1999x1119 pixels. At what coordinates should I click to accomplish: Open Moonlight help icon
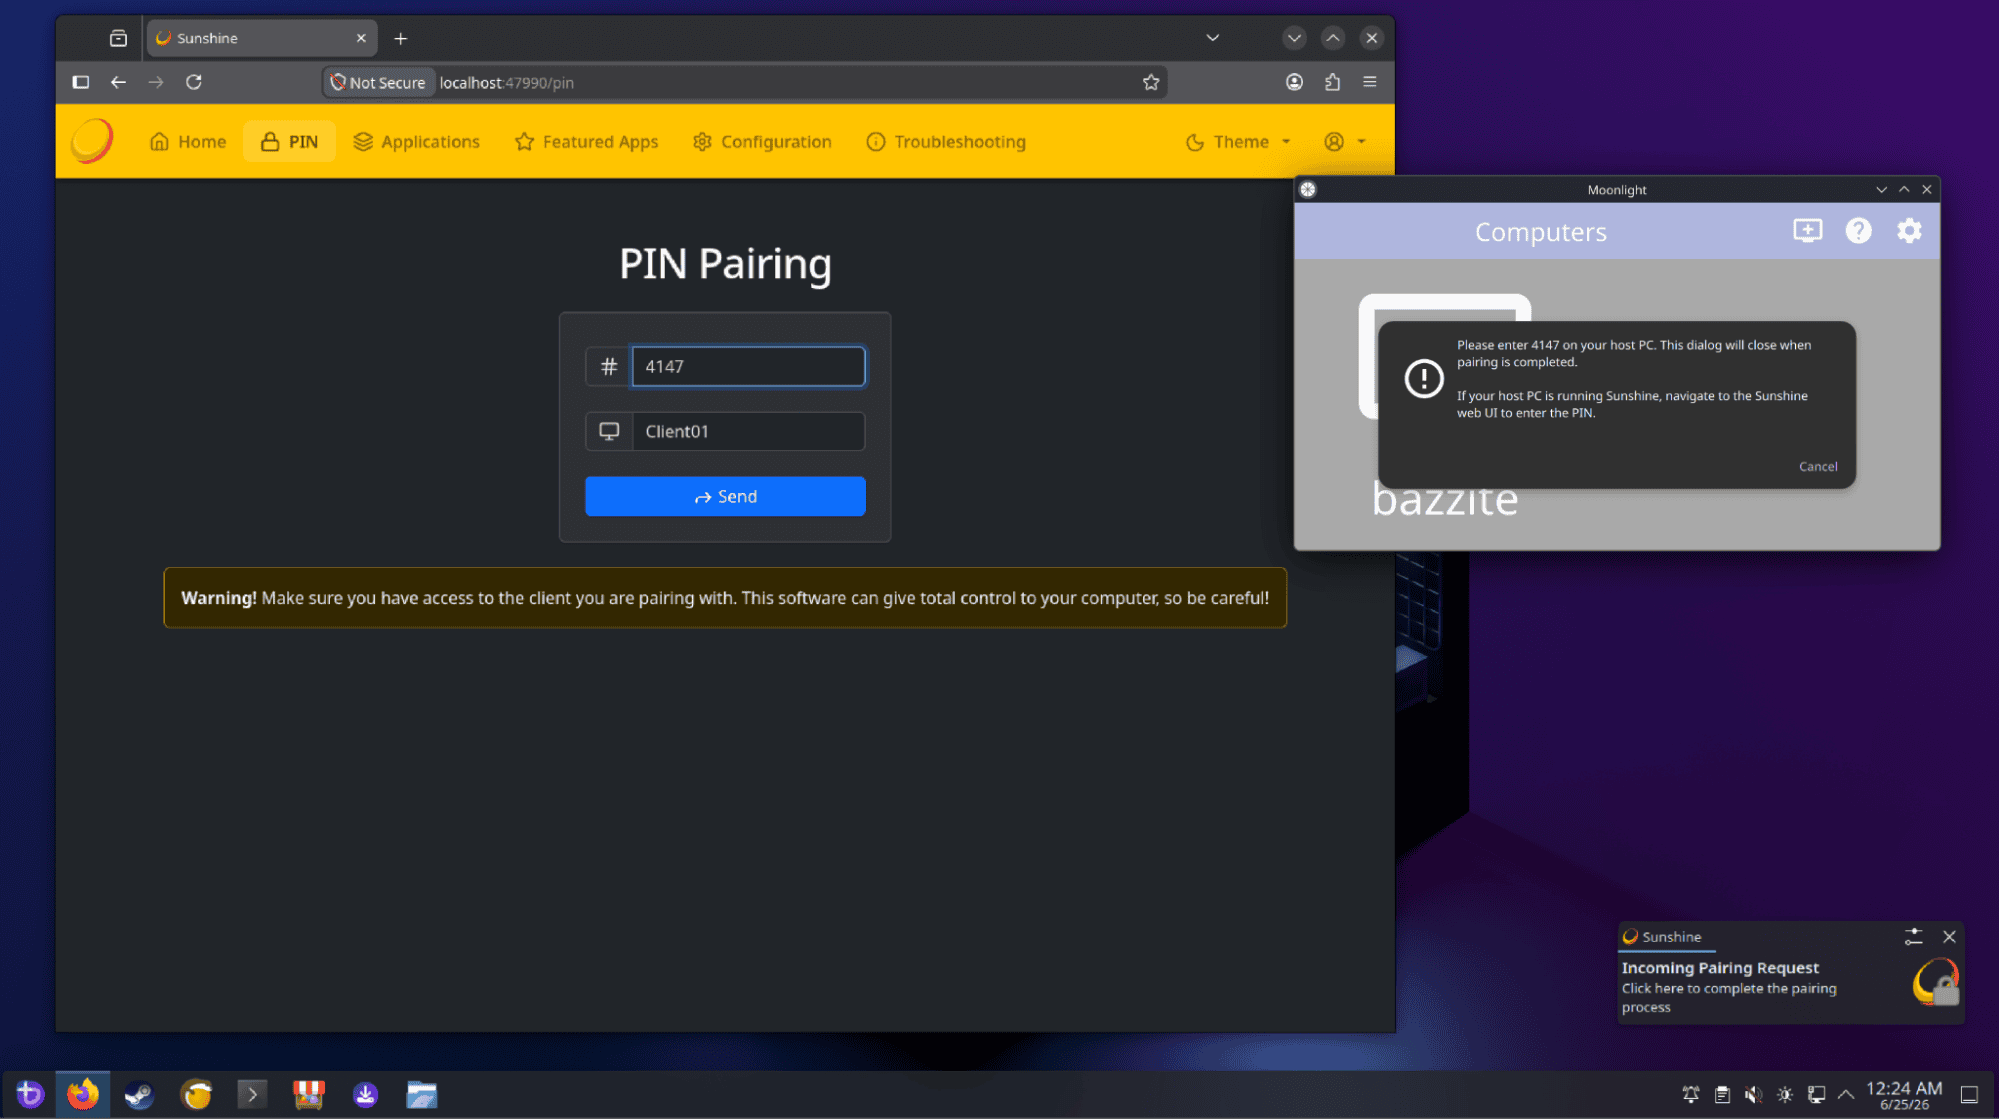pos(1858,231)
